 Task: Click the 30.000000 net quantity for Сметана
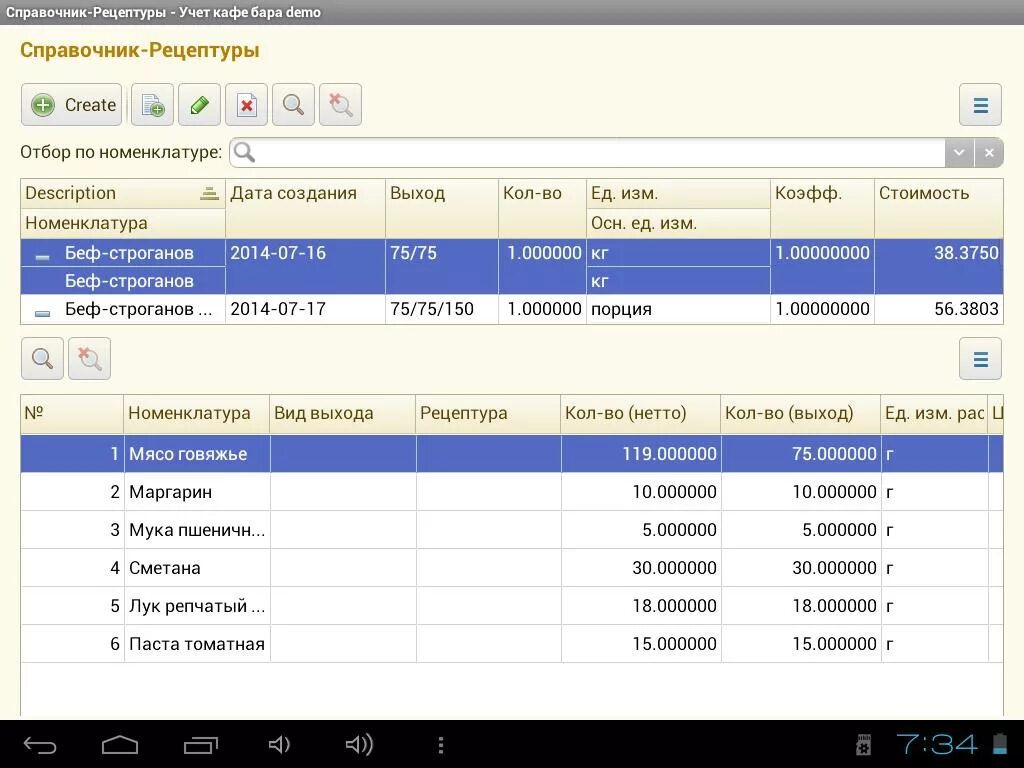pos(641,568)
